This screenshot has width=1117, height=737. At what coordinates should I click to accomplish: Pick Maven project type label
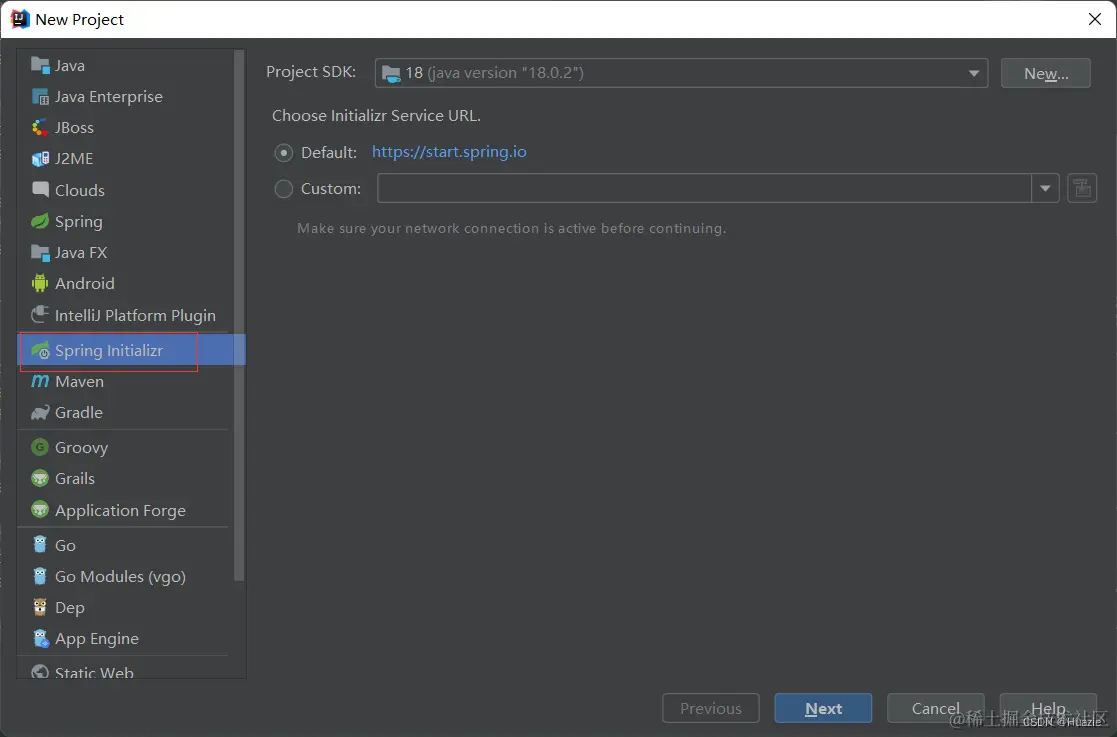pos(79,382)
